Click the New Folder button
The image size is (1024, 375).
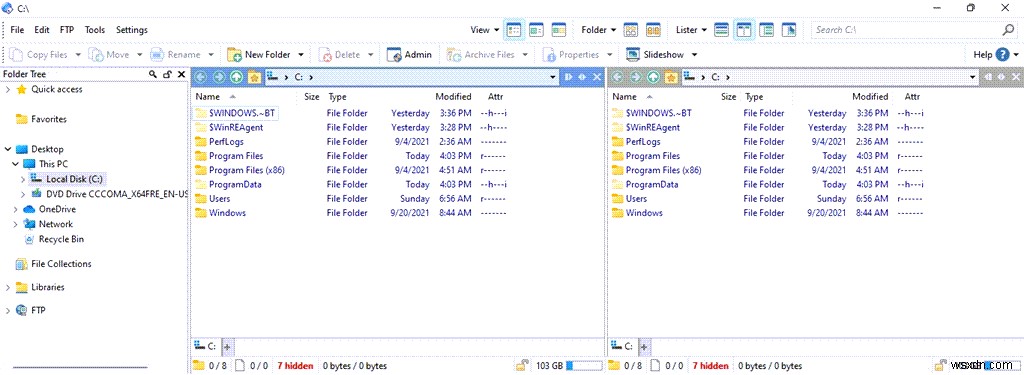[259, 55]
